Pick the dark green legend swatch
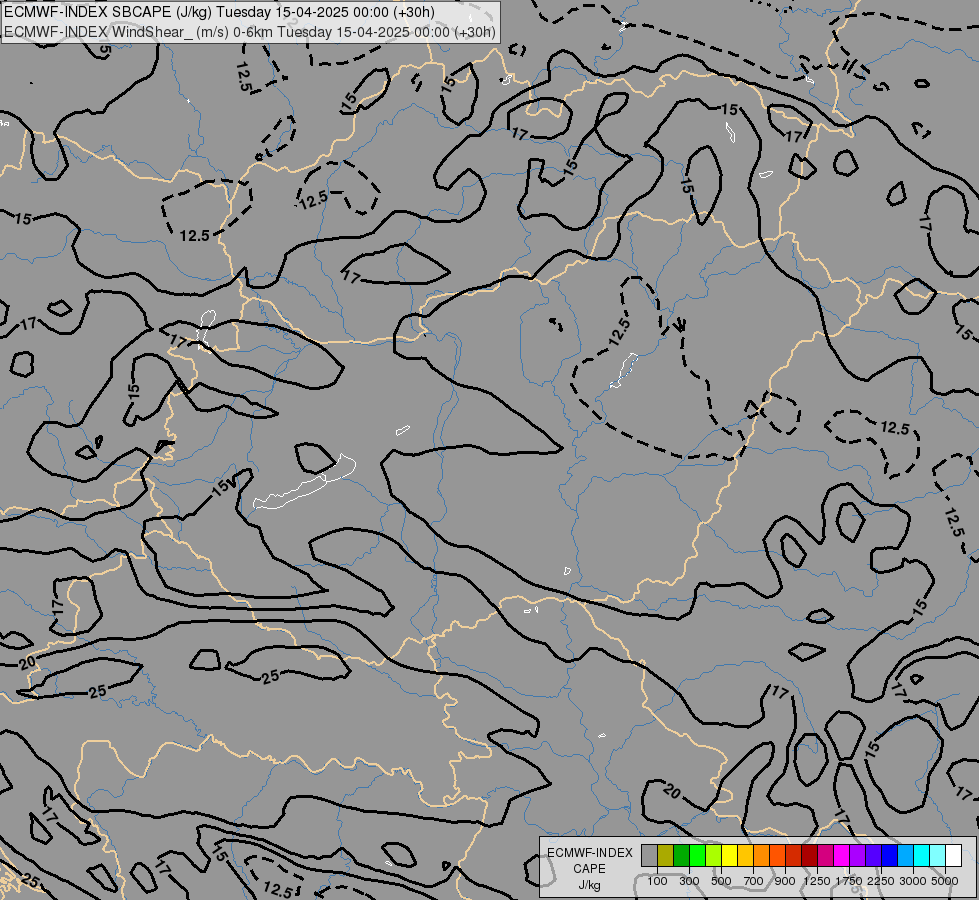This screenshot has height=900, width=979. click(x=681, y=856)
